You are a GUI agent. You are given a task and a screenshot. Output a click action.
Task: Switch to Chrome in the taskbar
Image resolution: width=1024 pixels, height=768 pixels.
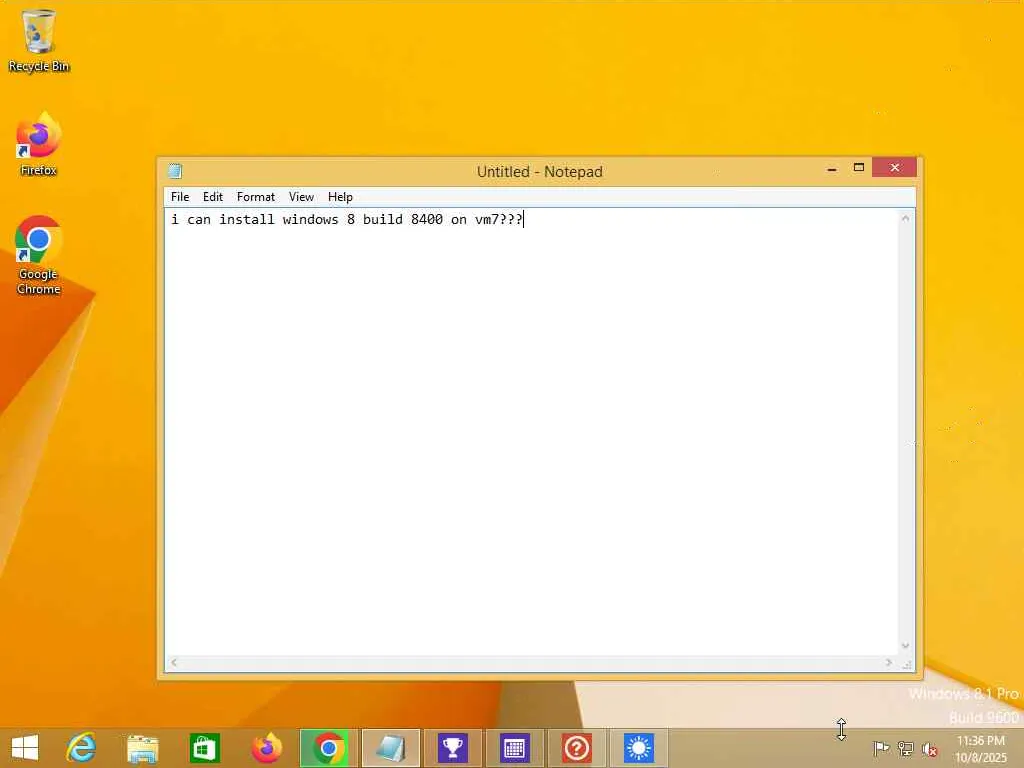[x=328, y=748]
